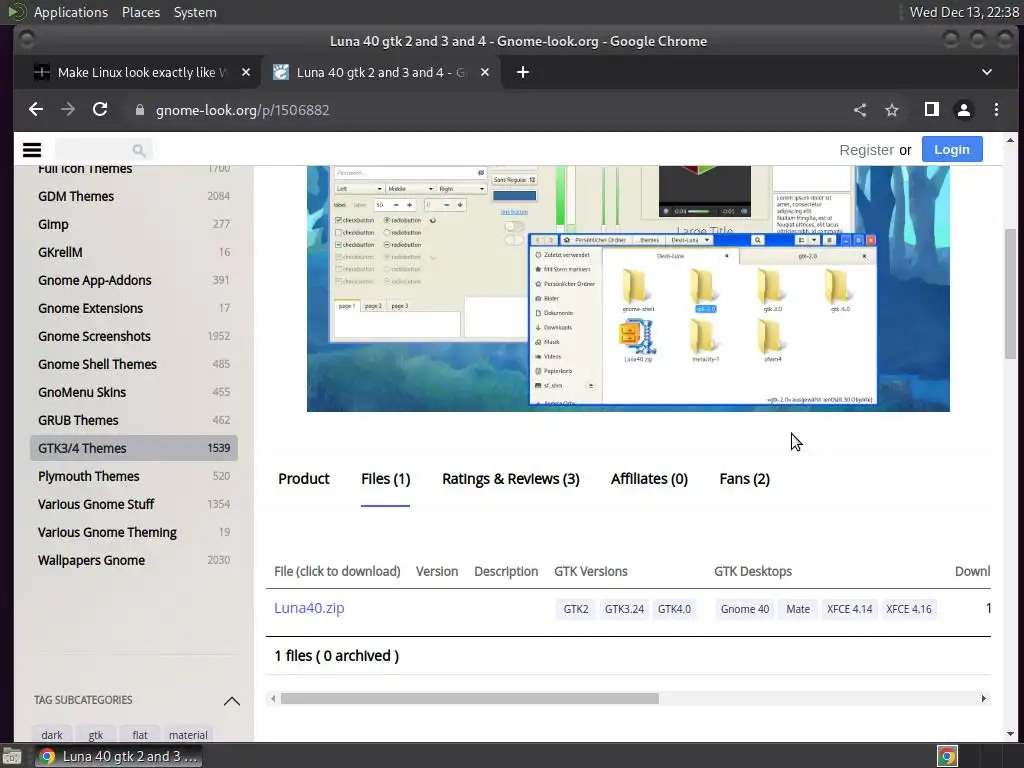The height and width of the screenshot is (768, 1024).
Task: Click the horizontal scrollbar under files table
Action: point(470,699)
